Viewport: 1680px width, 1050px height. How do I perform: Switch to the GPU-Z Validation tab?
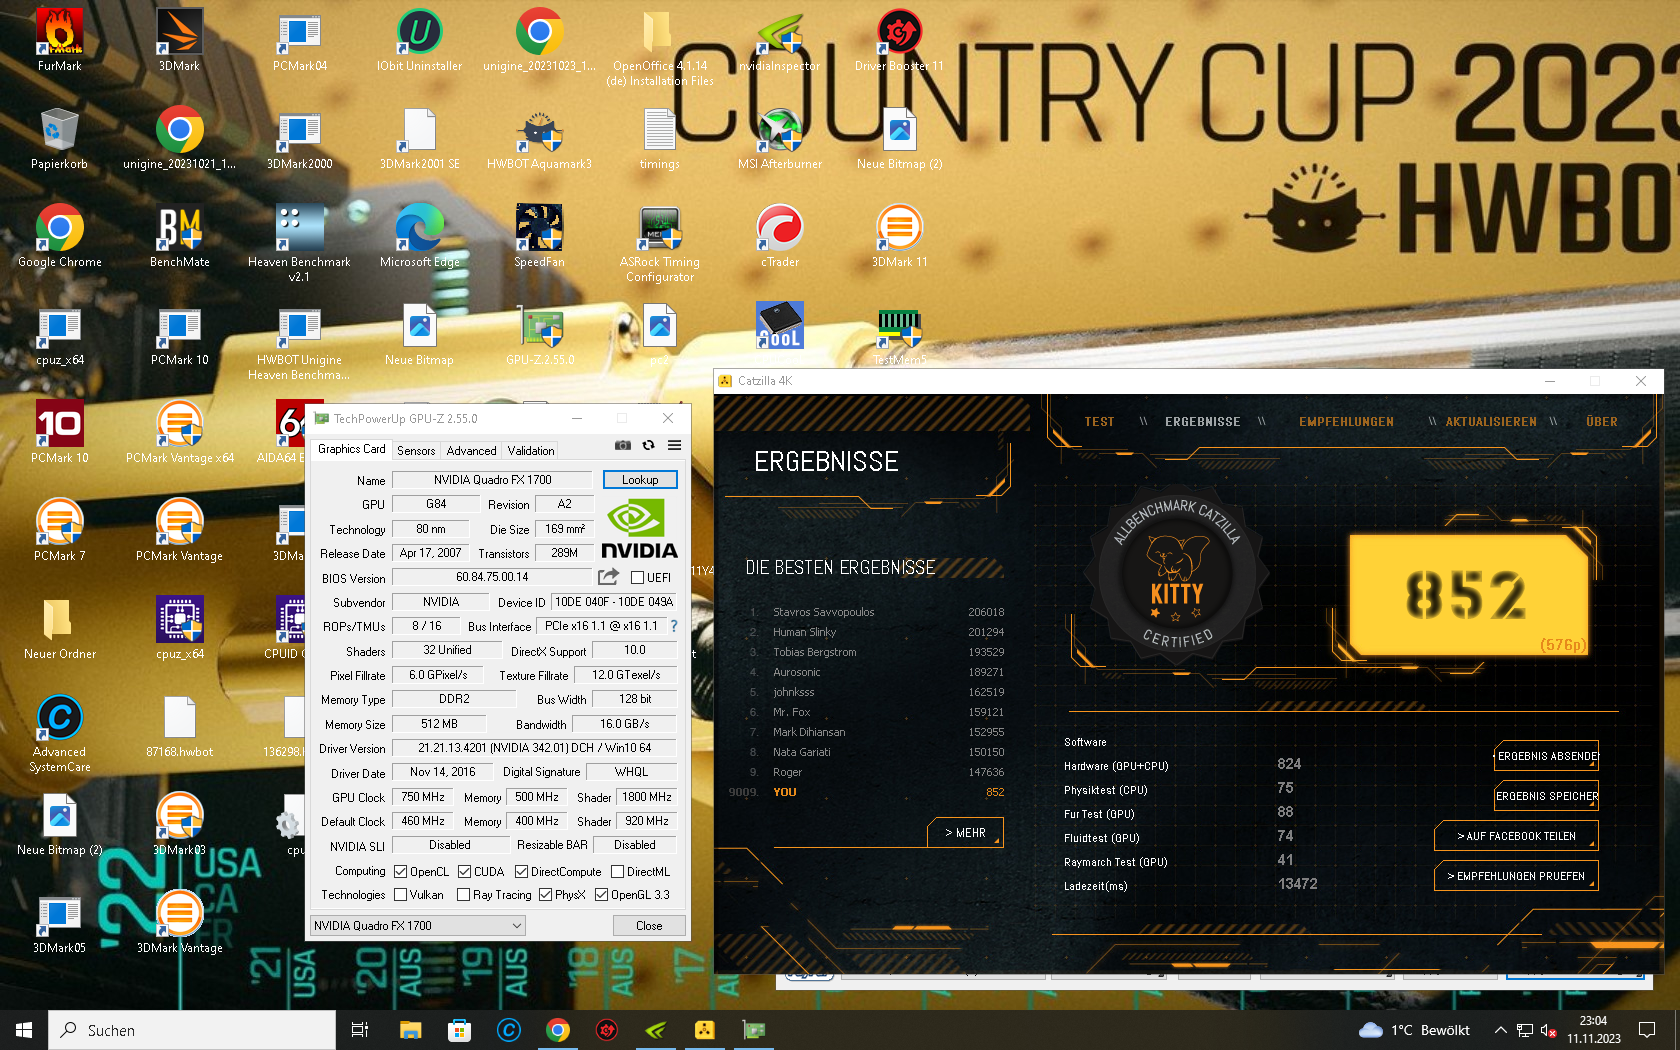point(530,451)
